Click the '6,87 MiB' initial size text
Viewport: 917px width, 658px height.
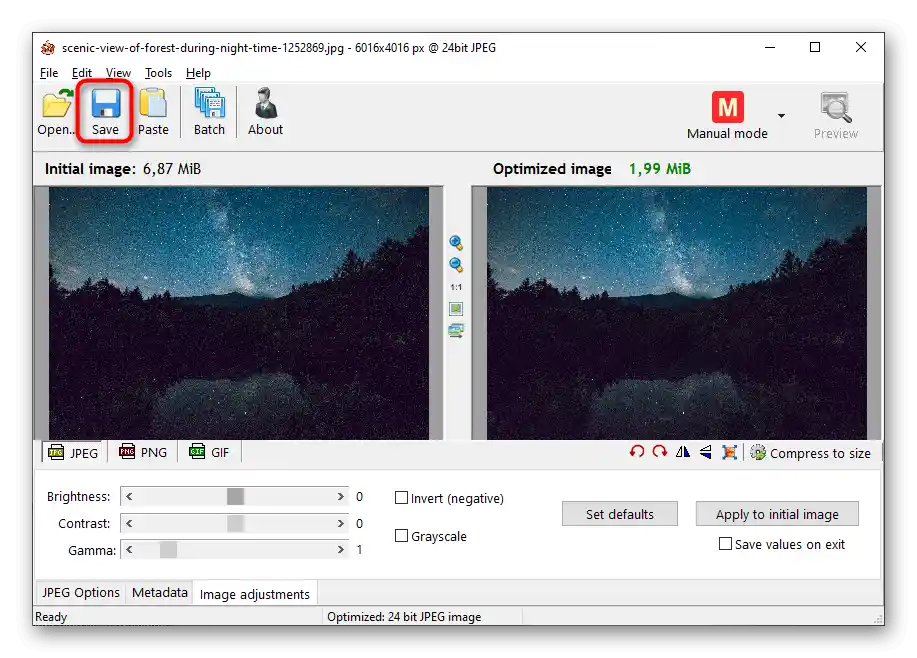pos(172,169)
